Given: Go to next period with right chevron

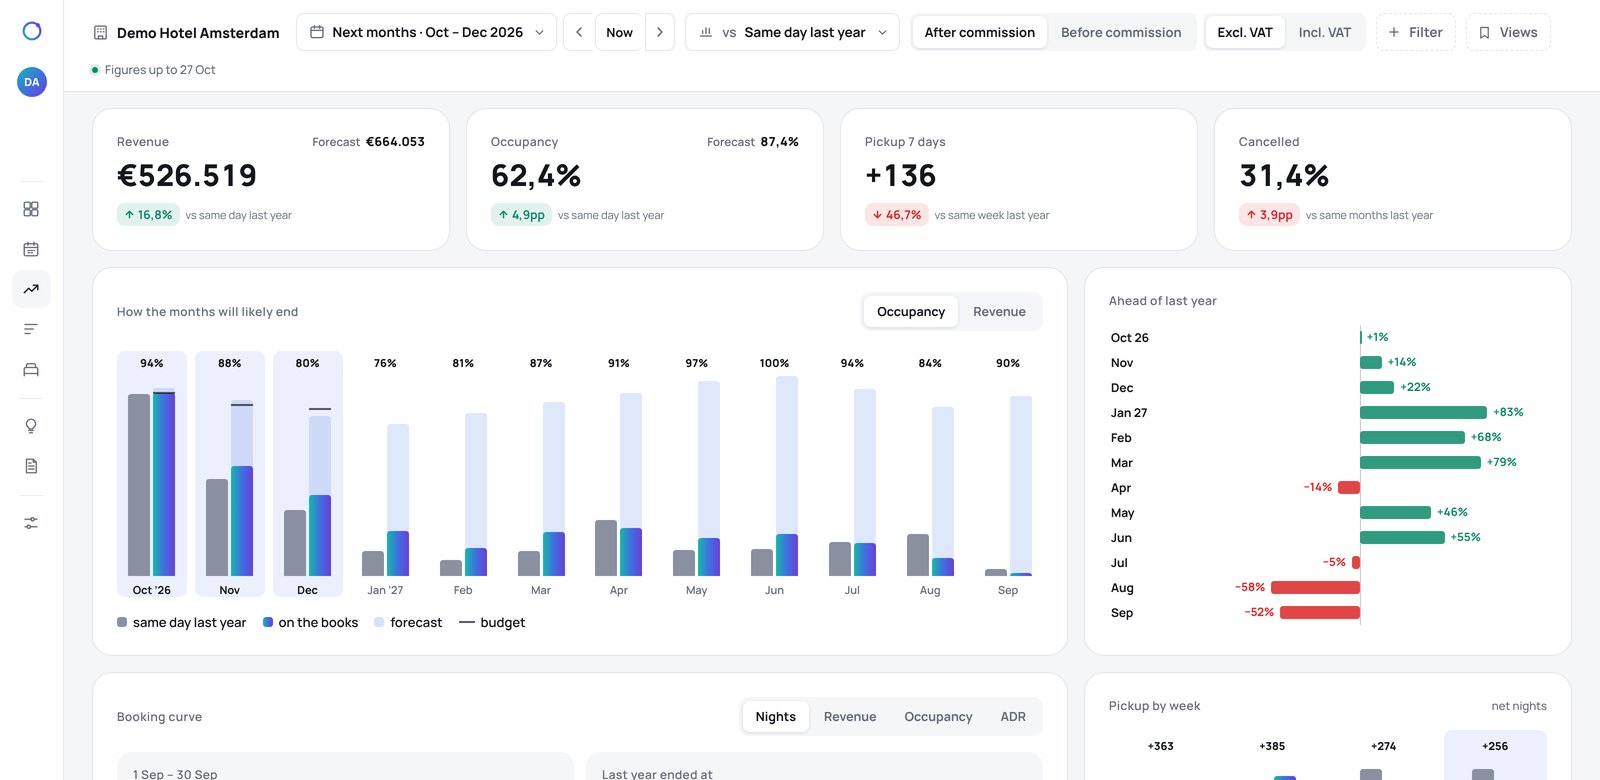Looking at the screenshot, I should (x=660, y=32).
